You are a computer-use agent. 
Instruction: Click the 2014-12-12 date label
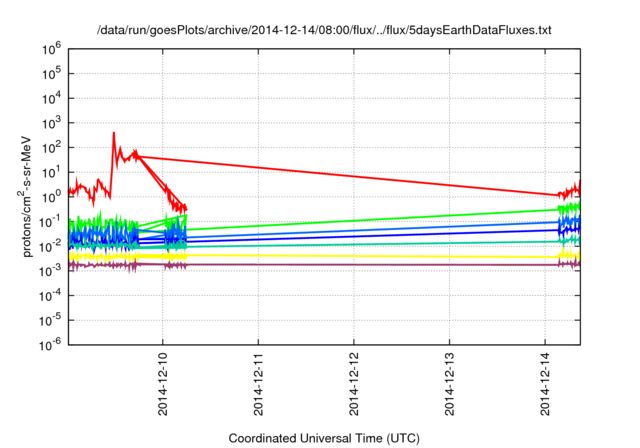point(354,384)
